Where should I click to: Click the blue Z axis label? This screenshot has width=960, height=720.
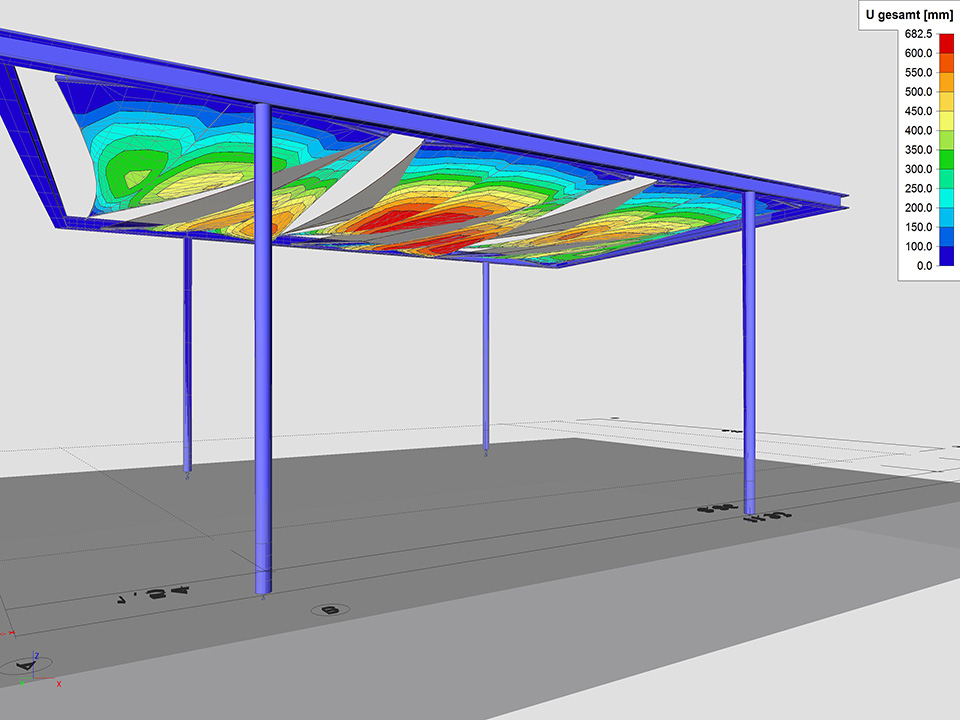36,656
